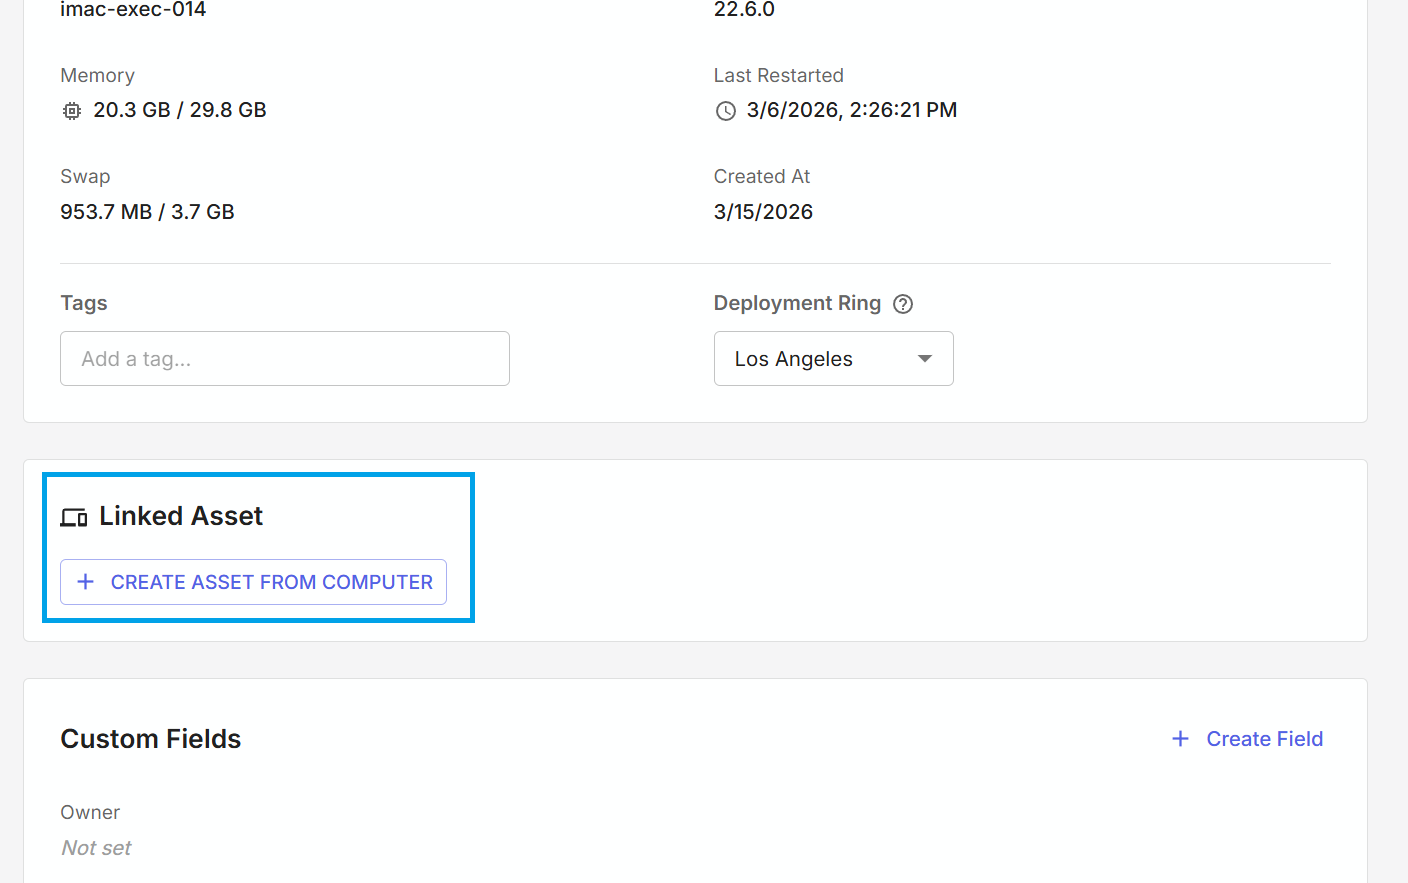Click the Linked Asset devices icon
Screen dimensions: 1408x883
click(x=74, y=517)
